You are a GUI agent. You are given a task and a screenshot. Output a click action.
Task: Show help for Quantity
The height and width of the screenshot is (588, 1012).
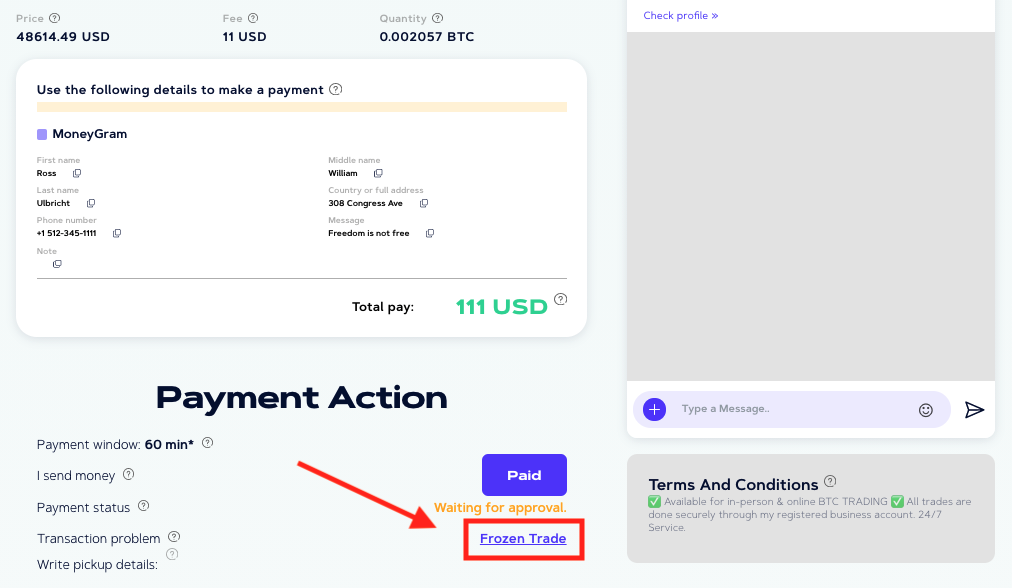point(438,18)
